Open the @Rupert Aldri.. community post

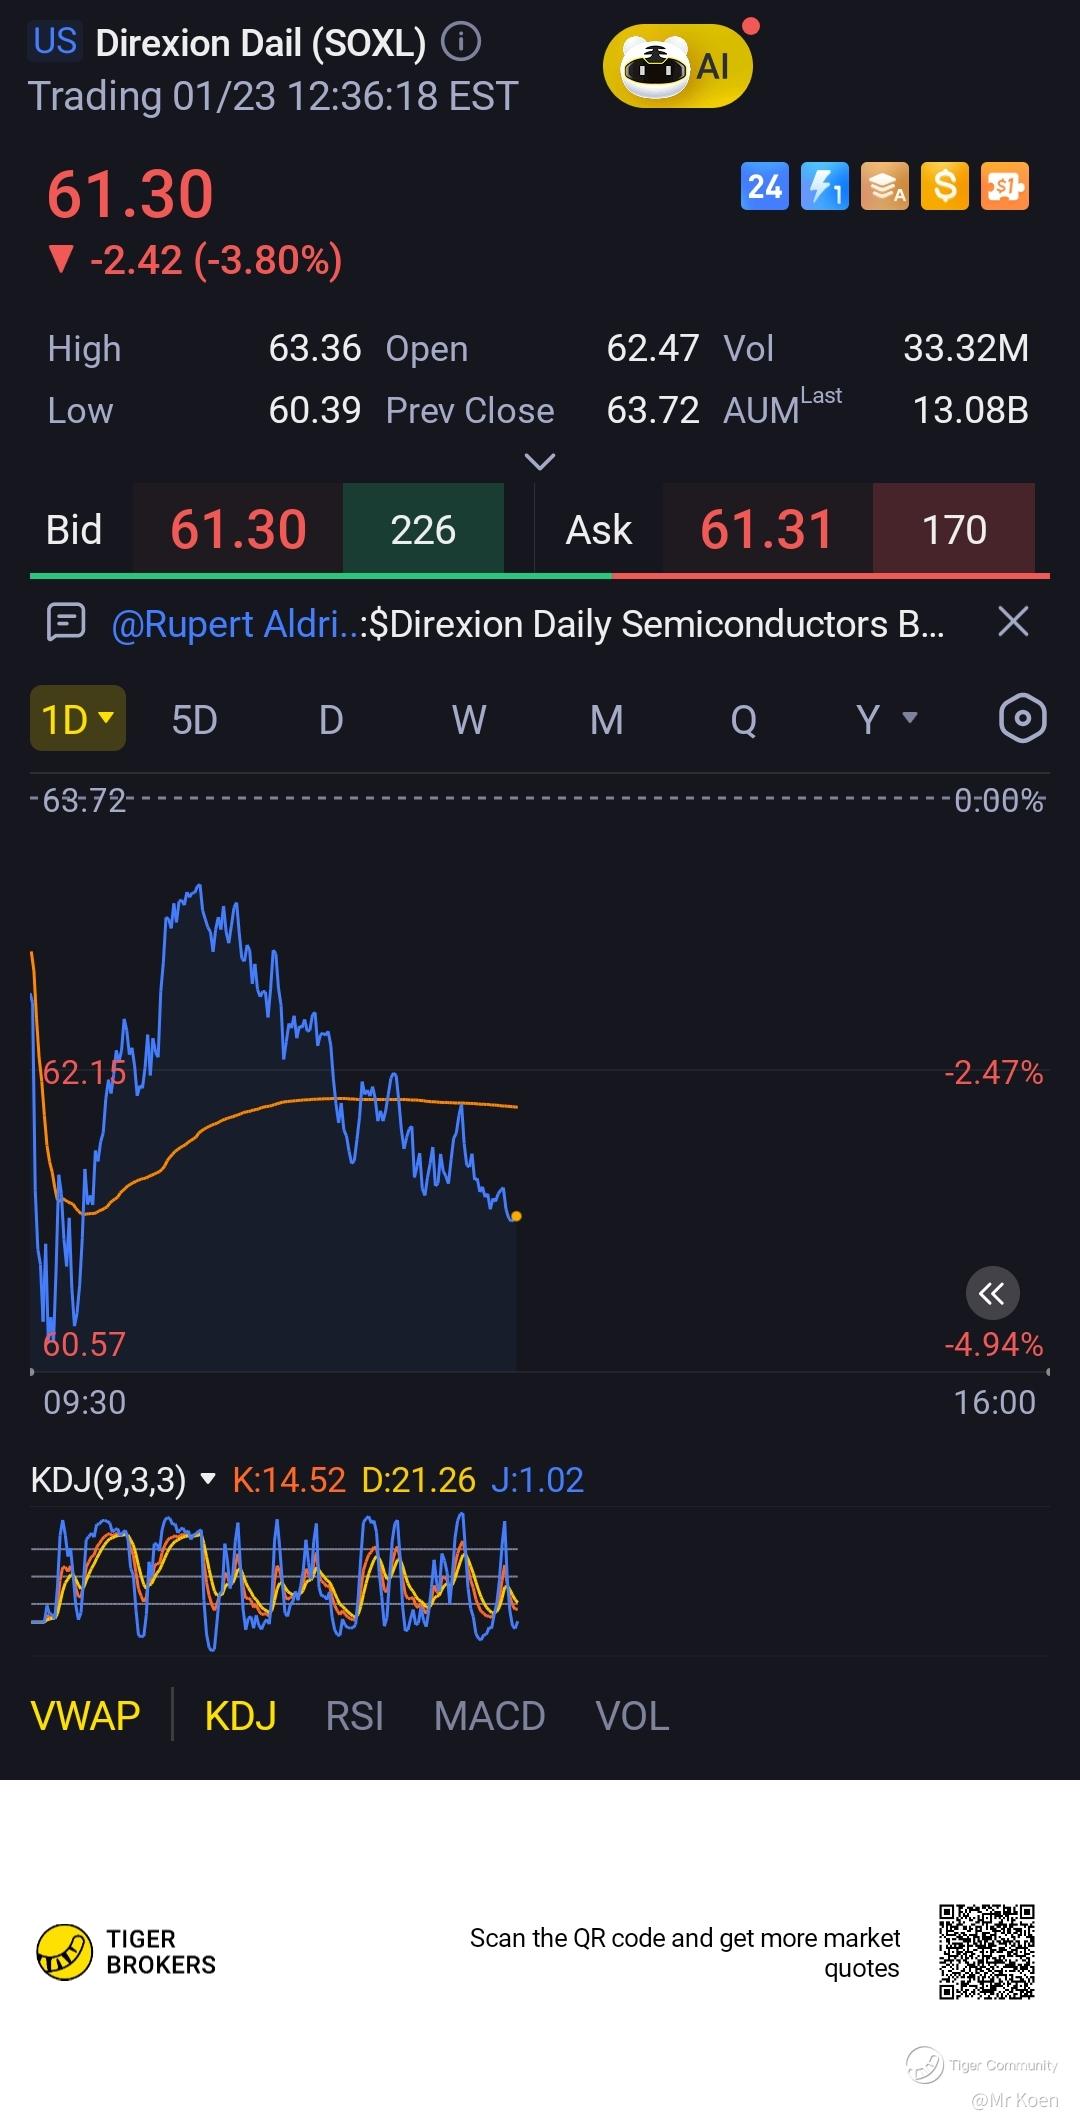(x=527, y=624)
